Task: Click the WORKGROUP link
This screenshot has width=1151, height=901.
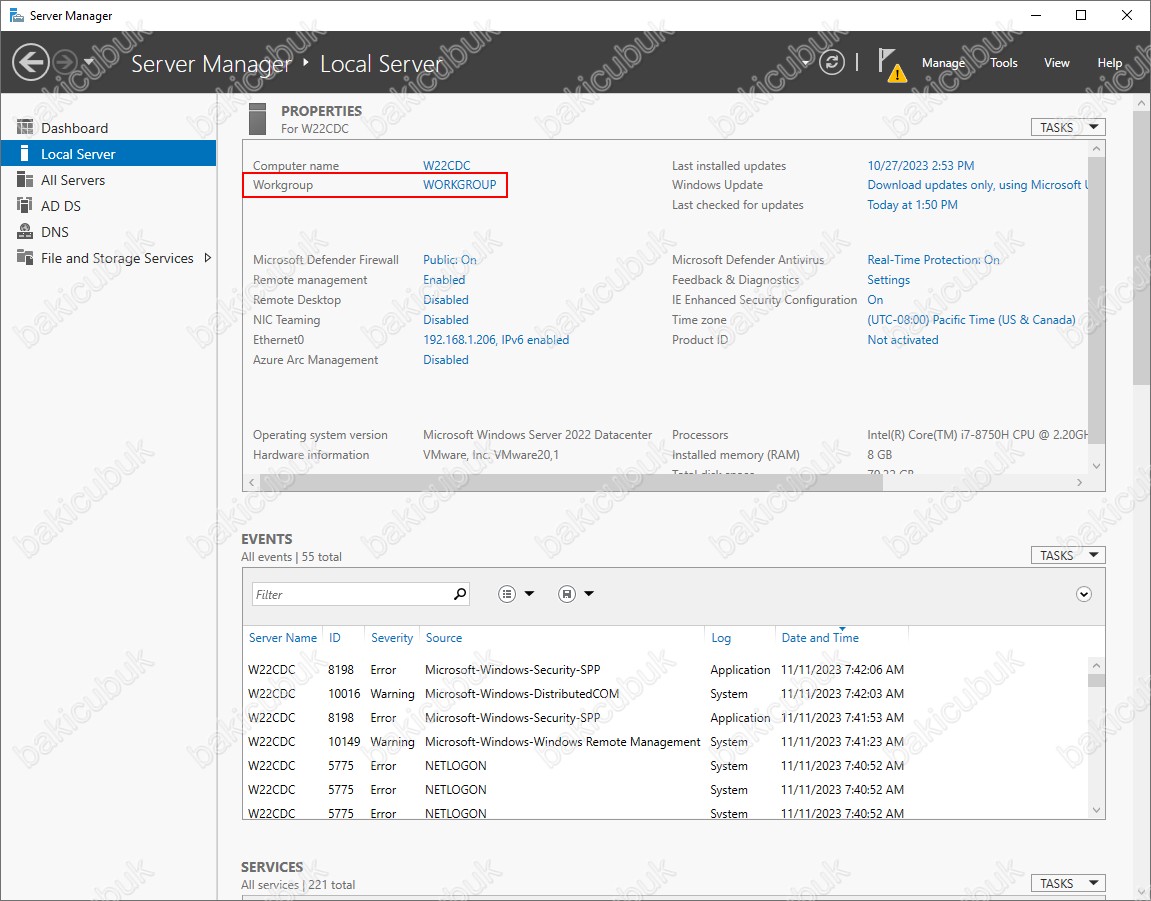Action: coord(460,185)
